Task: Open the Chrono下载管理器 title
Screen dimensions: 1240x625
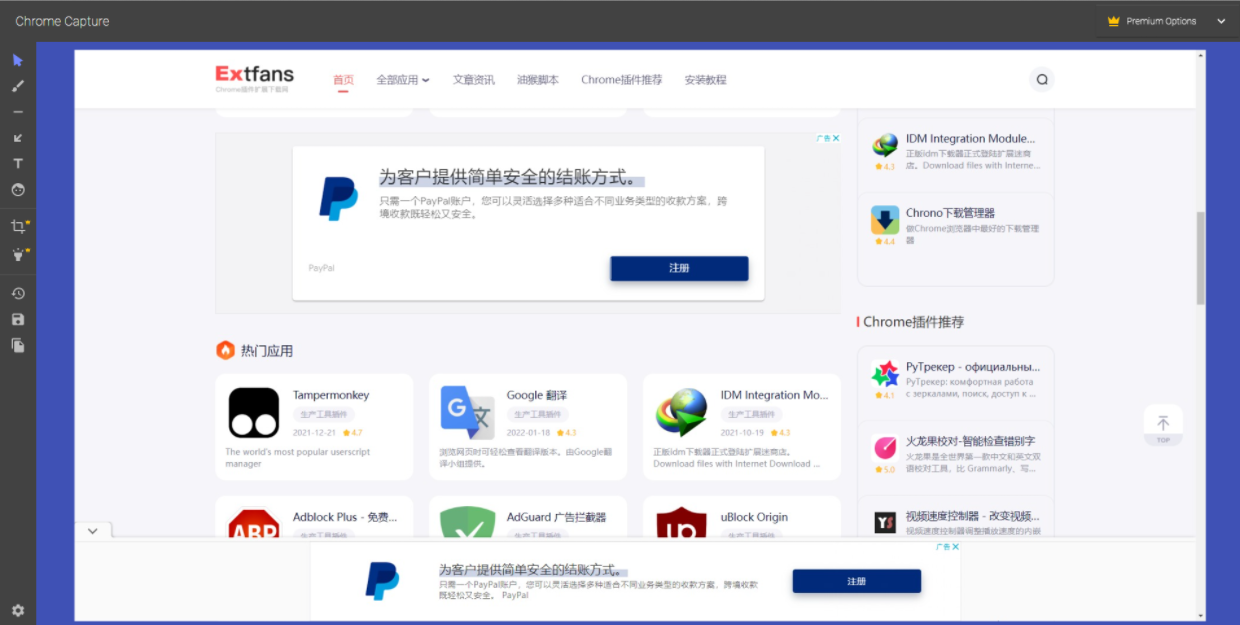Action: pos(950,213)
